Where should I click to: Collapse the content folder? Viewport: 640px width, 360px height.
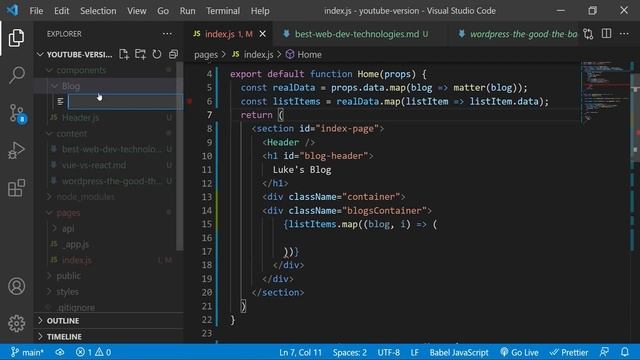point(71,133)
